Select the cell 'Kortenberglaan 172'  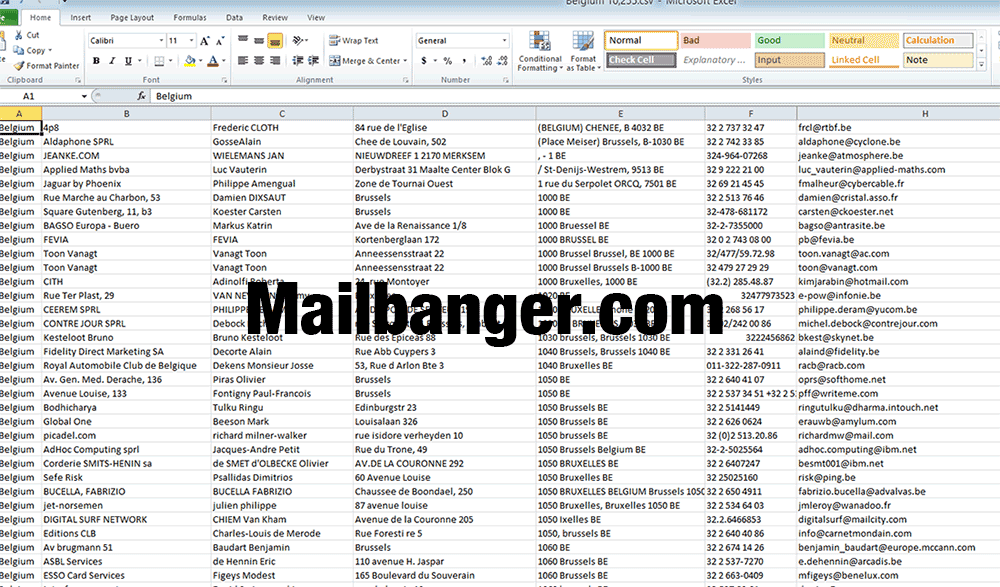[x=445, y=240]
